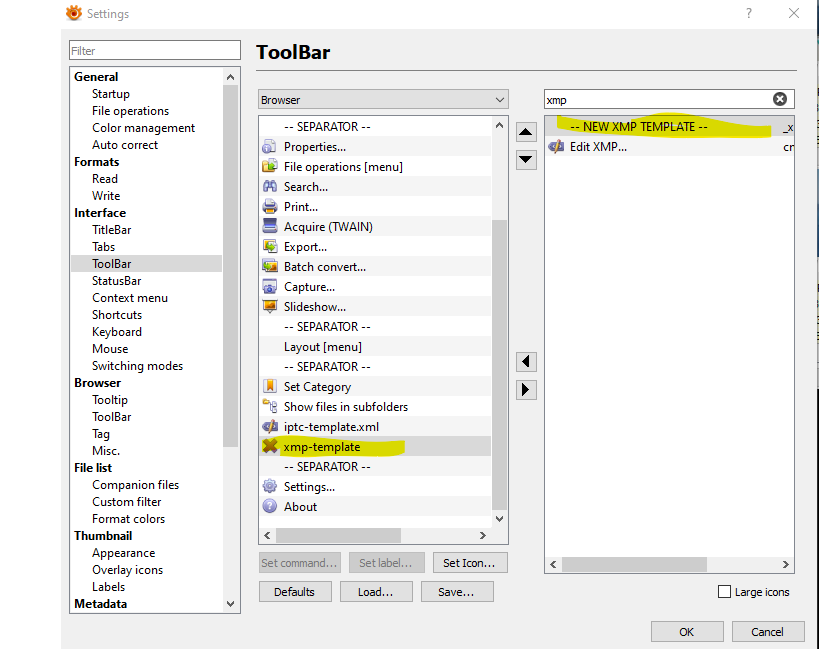The width and height of the screenshot is (819, 649).
Task: Confirm settings with OK button
Action: tap(686, 632)
